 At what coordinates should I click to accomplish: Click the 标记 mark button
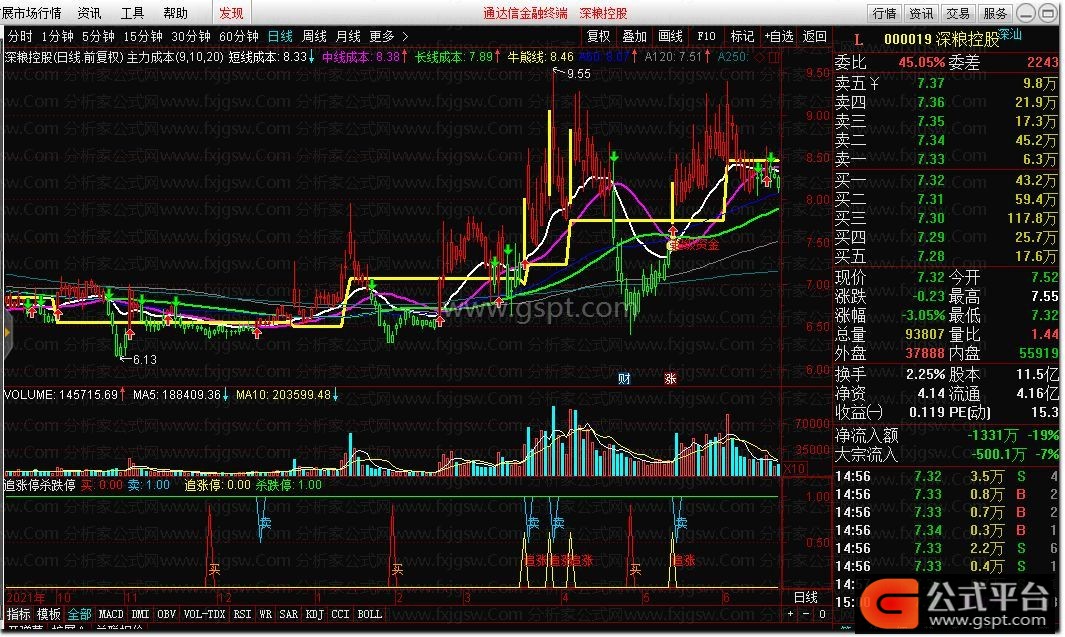(x=742, y=36)
